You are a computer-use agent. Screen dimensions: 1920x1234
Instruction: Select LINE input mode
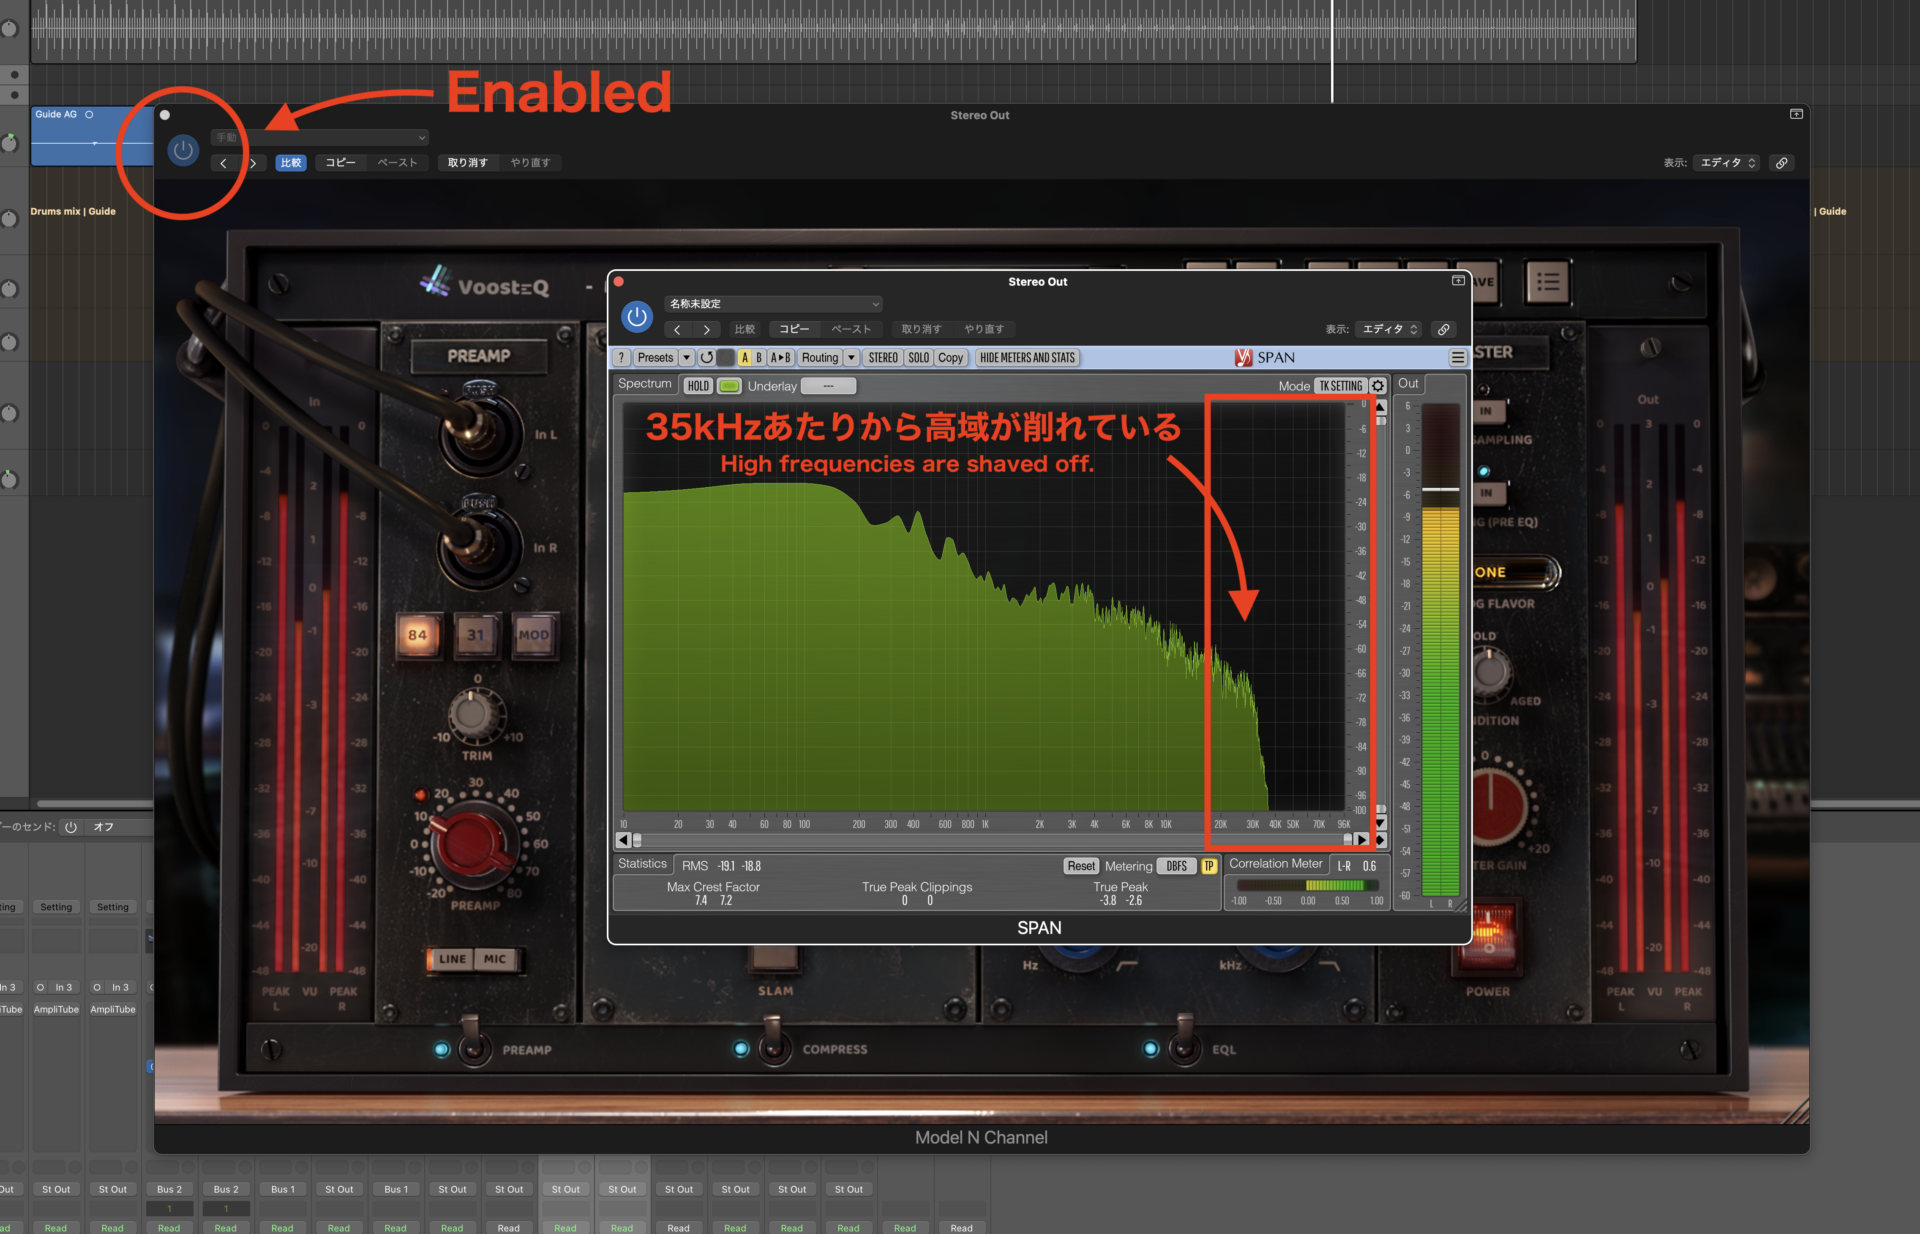click(452, 959)
